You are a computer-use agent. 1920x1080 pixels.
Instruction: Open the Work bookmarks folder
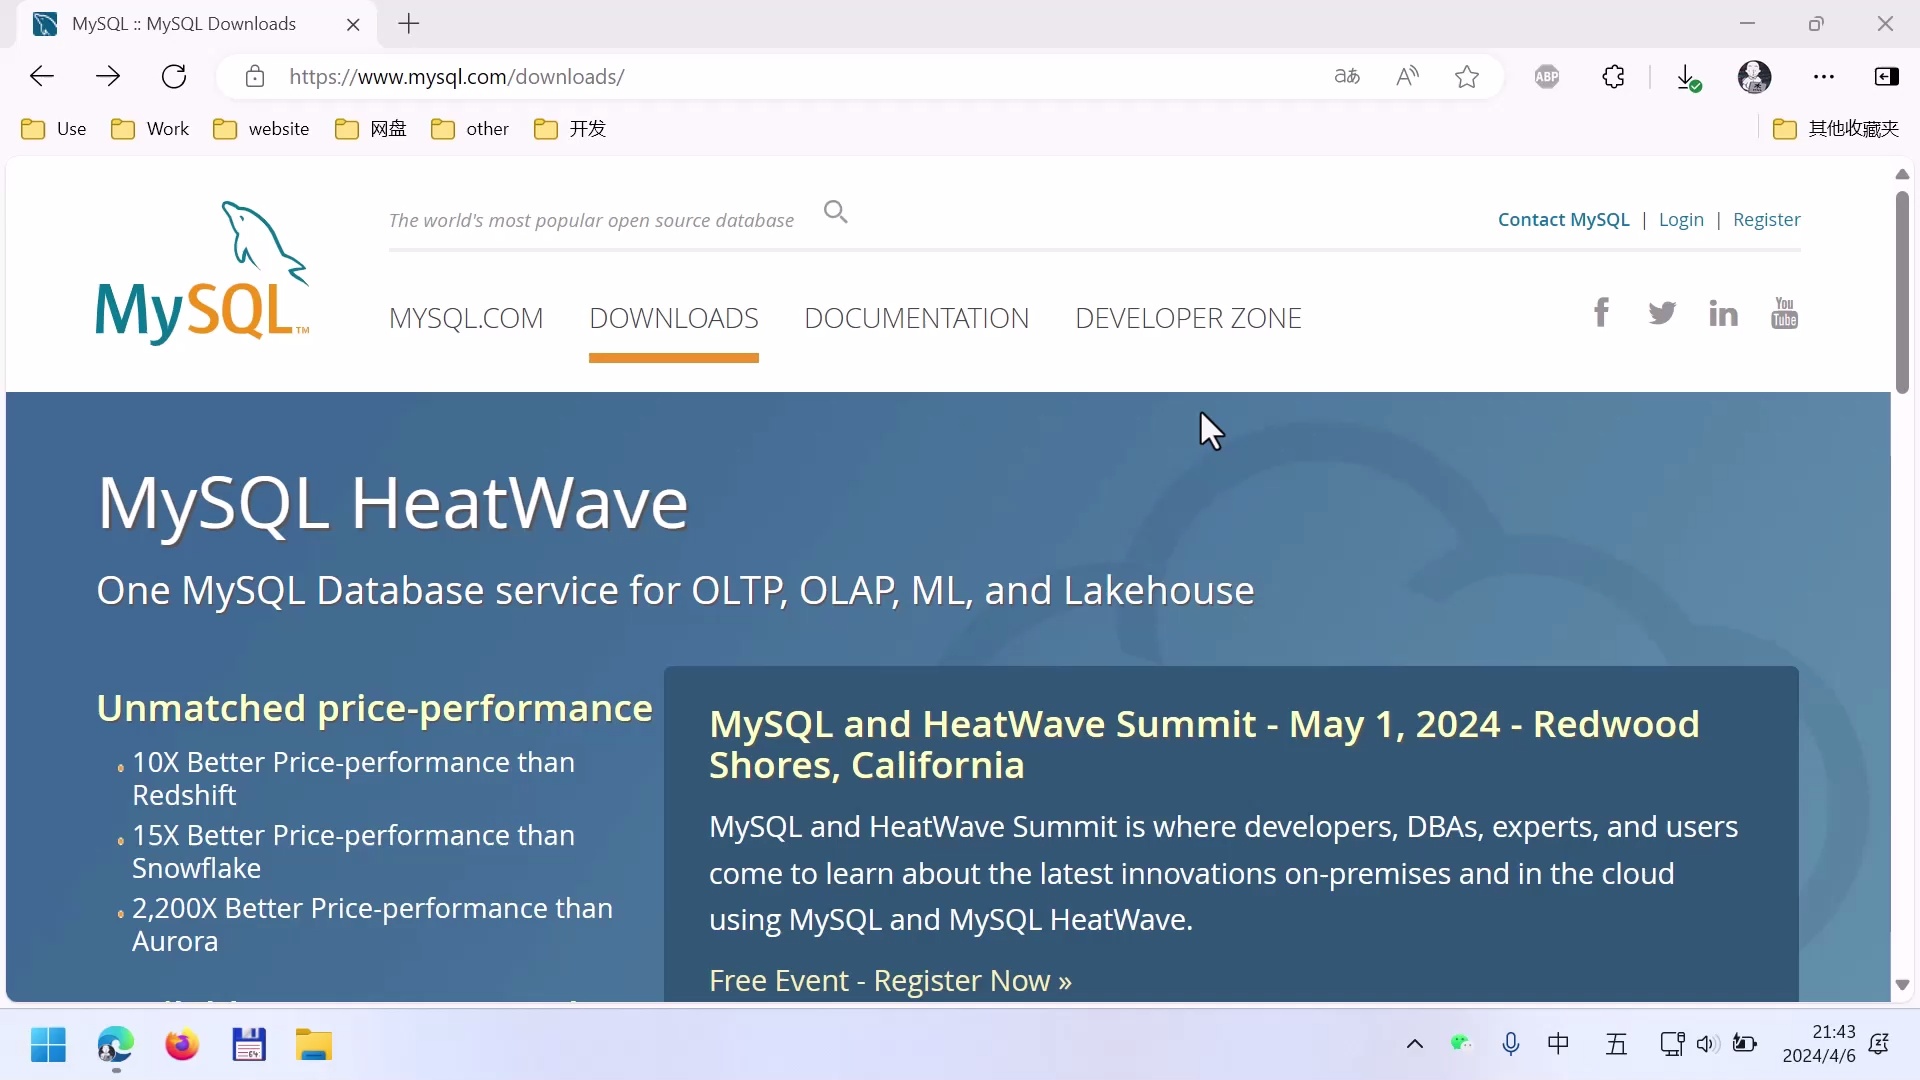point(150,129)
